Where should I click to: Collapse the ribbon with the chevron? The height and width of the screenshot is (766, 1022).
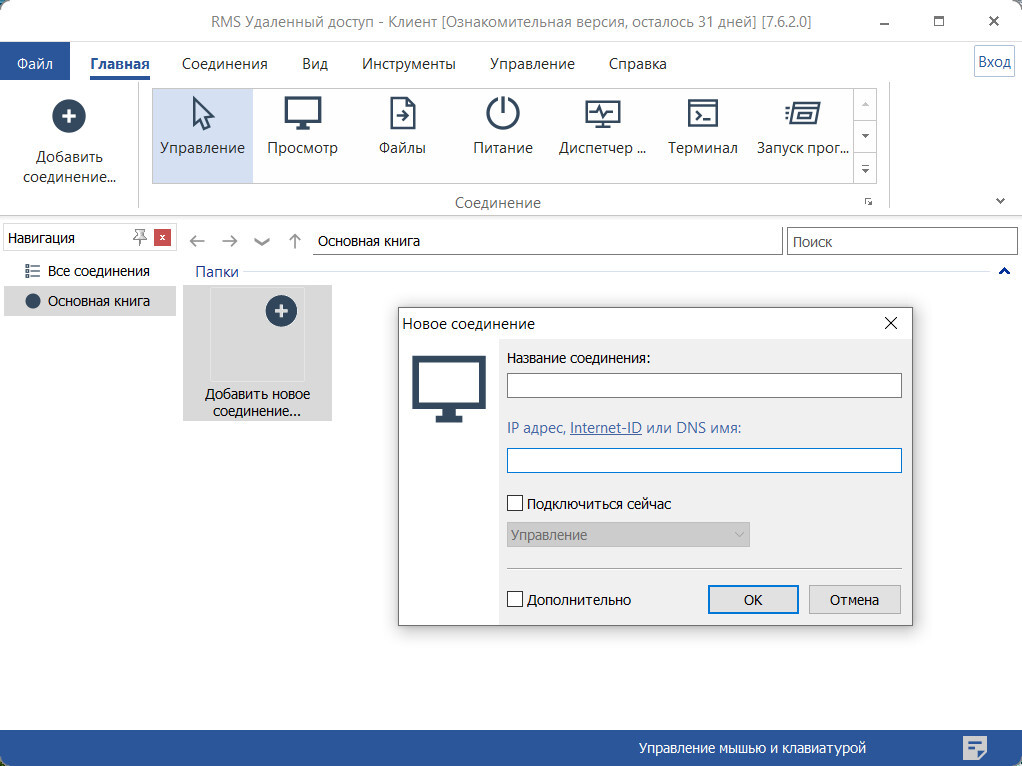click(1000, 201)
